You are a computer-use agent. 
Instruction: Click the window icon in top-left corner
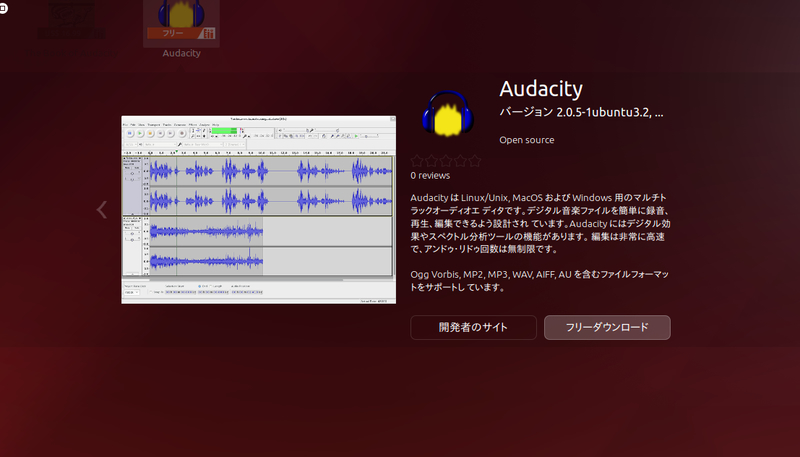click(3, 8)
